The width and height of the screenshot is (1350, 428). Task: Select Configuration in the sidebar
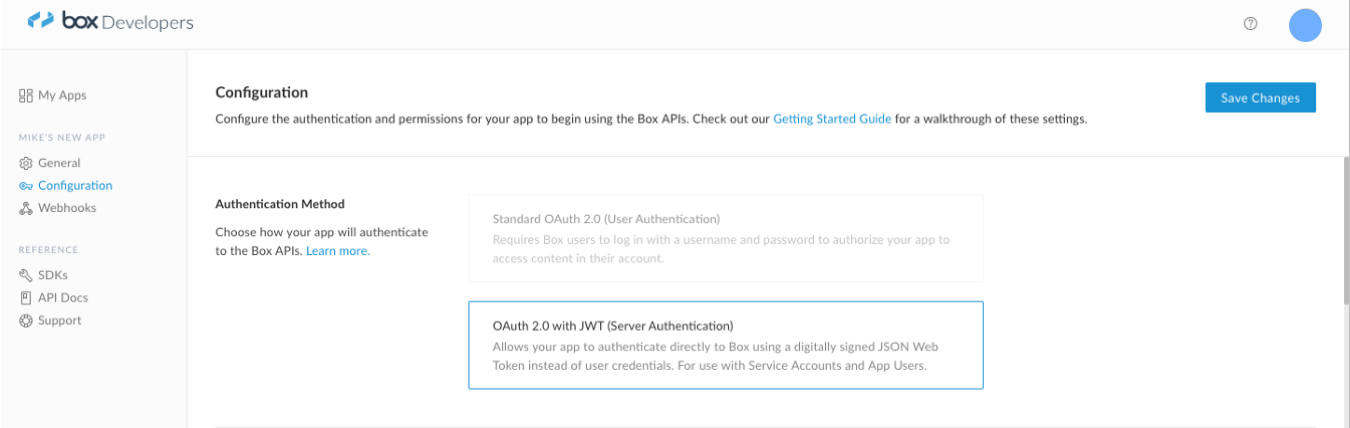coord(75,186)
